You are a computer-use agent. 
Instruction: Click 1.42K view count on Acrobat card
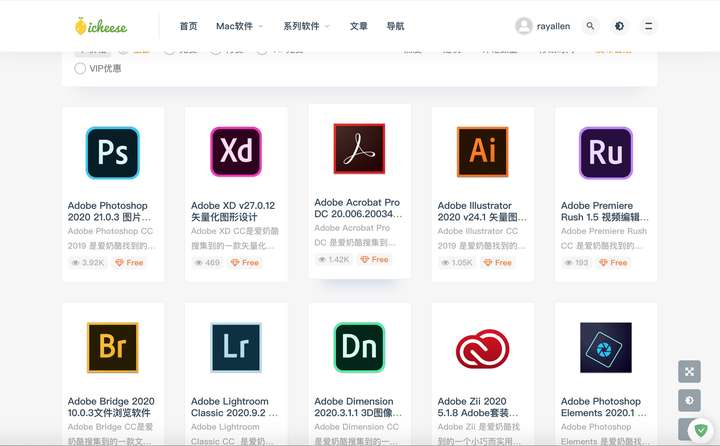333,260
